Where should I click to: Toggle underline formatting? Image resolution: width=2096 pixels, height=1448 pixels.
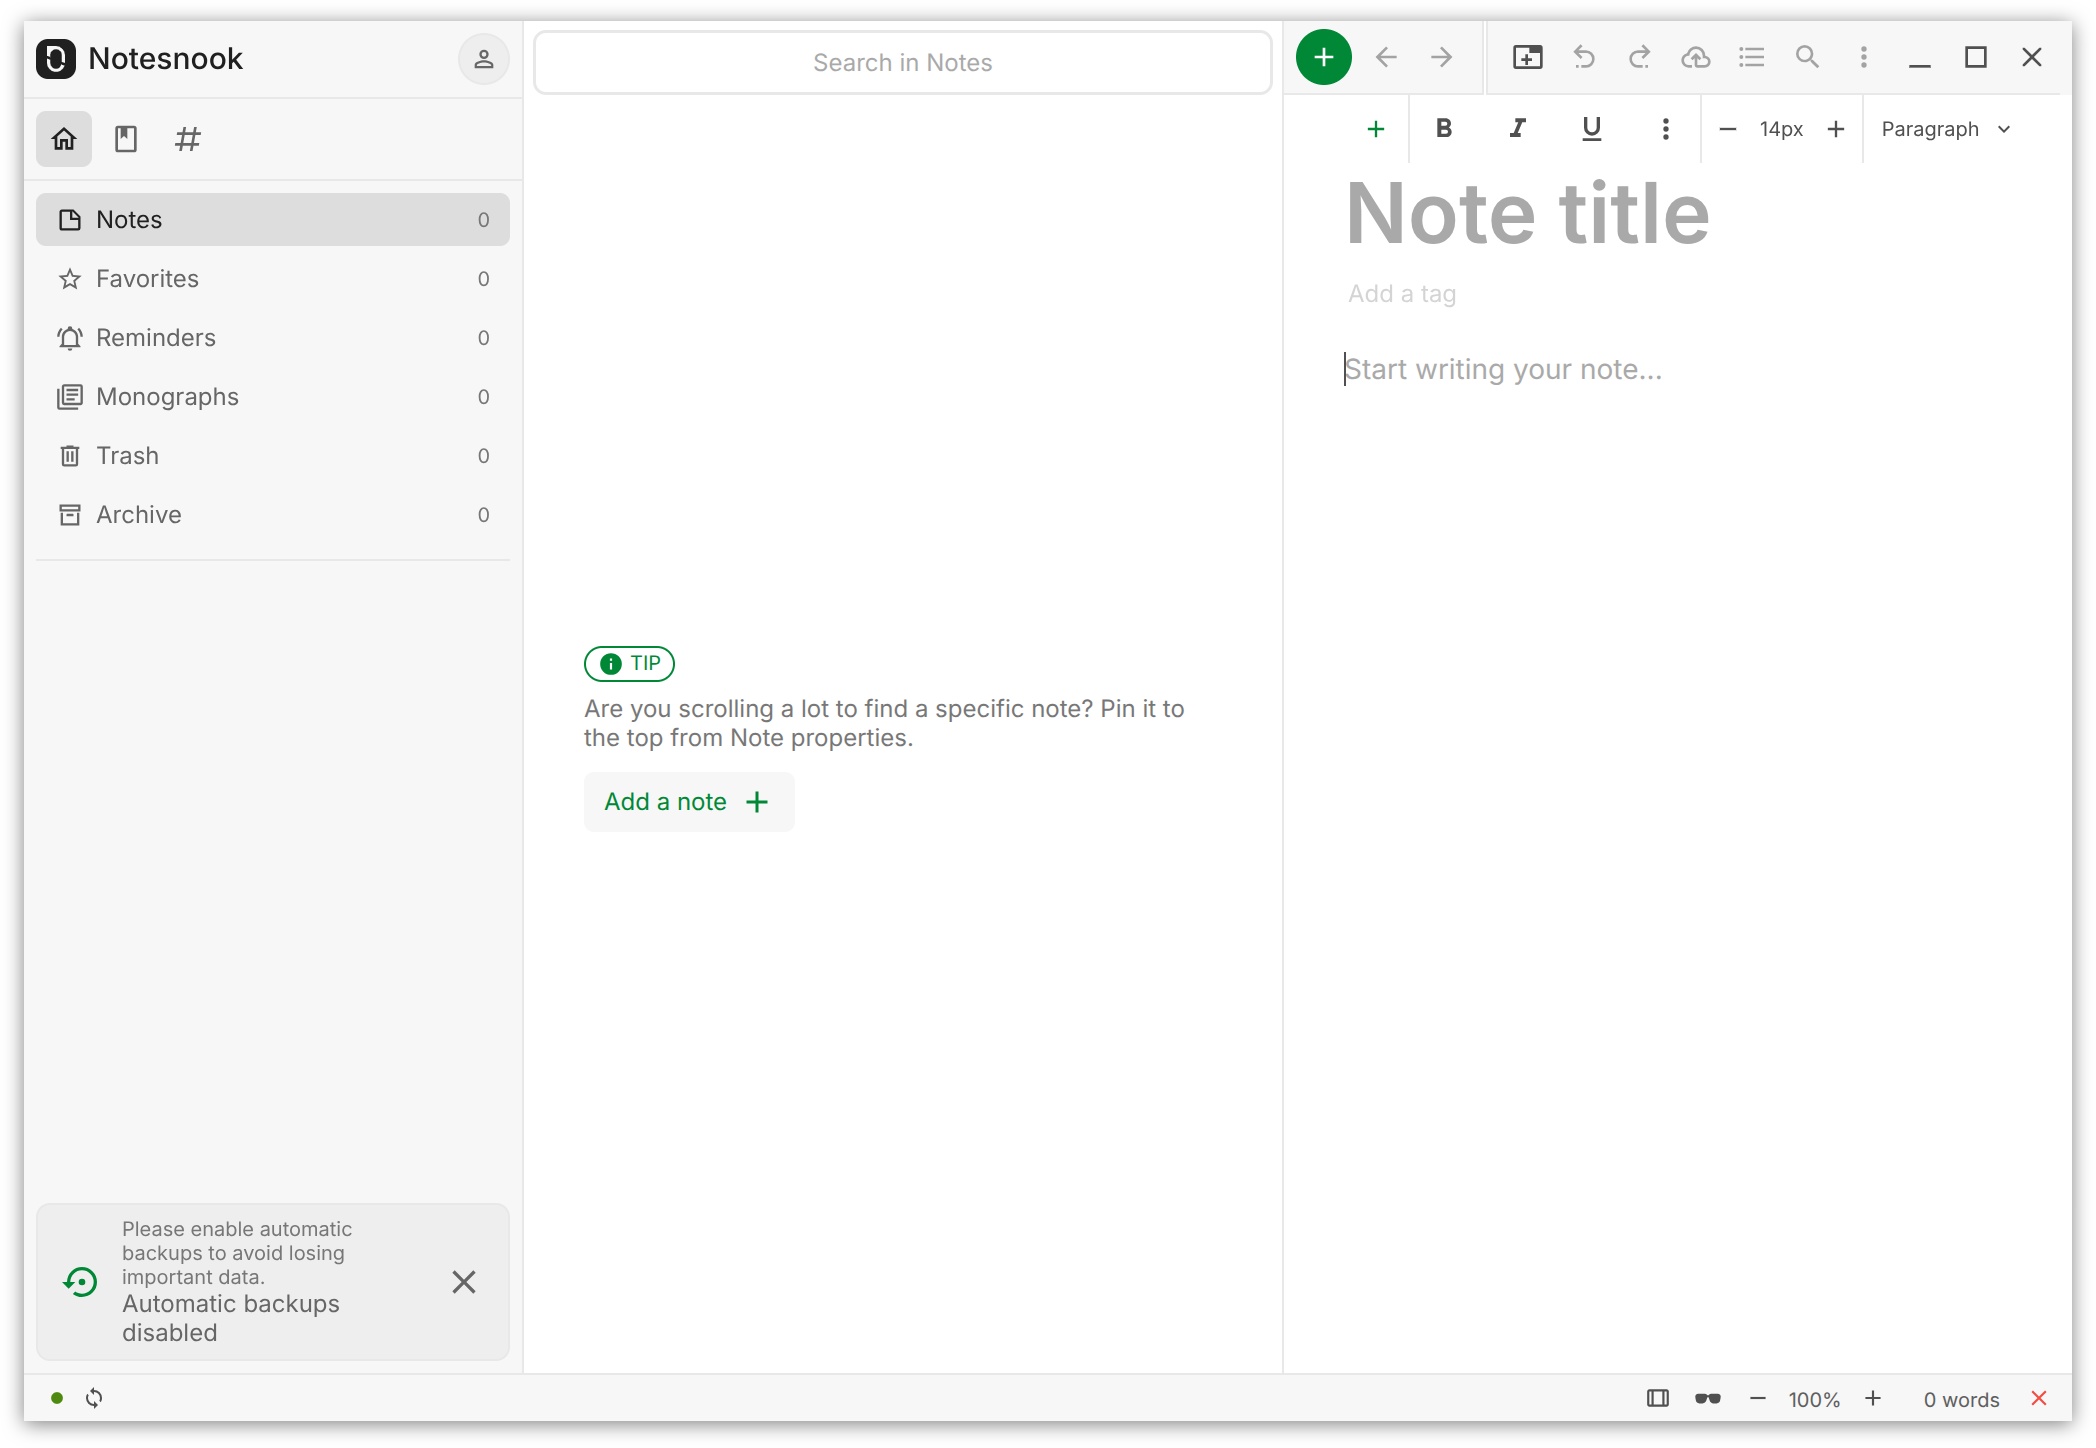tap(1592, 129)
